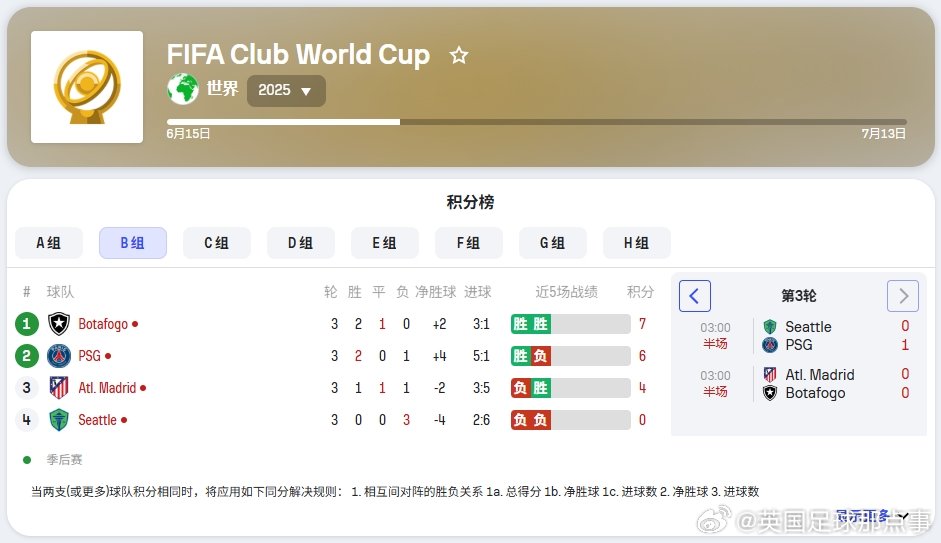941x543 pixels.
Task: Click the 积分榜 heading
Action: coord(470,202)
